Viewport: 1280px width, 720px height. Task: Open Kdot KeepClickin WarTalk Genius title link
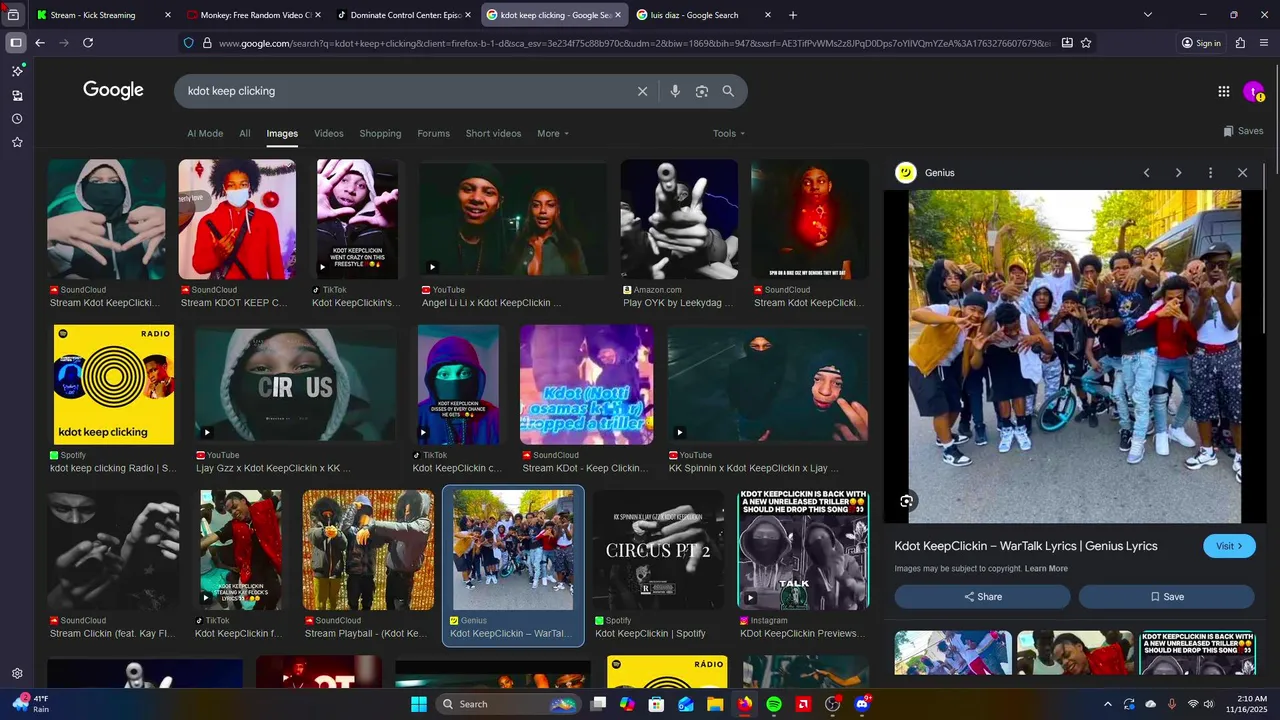(x=1026, y=546)
